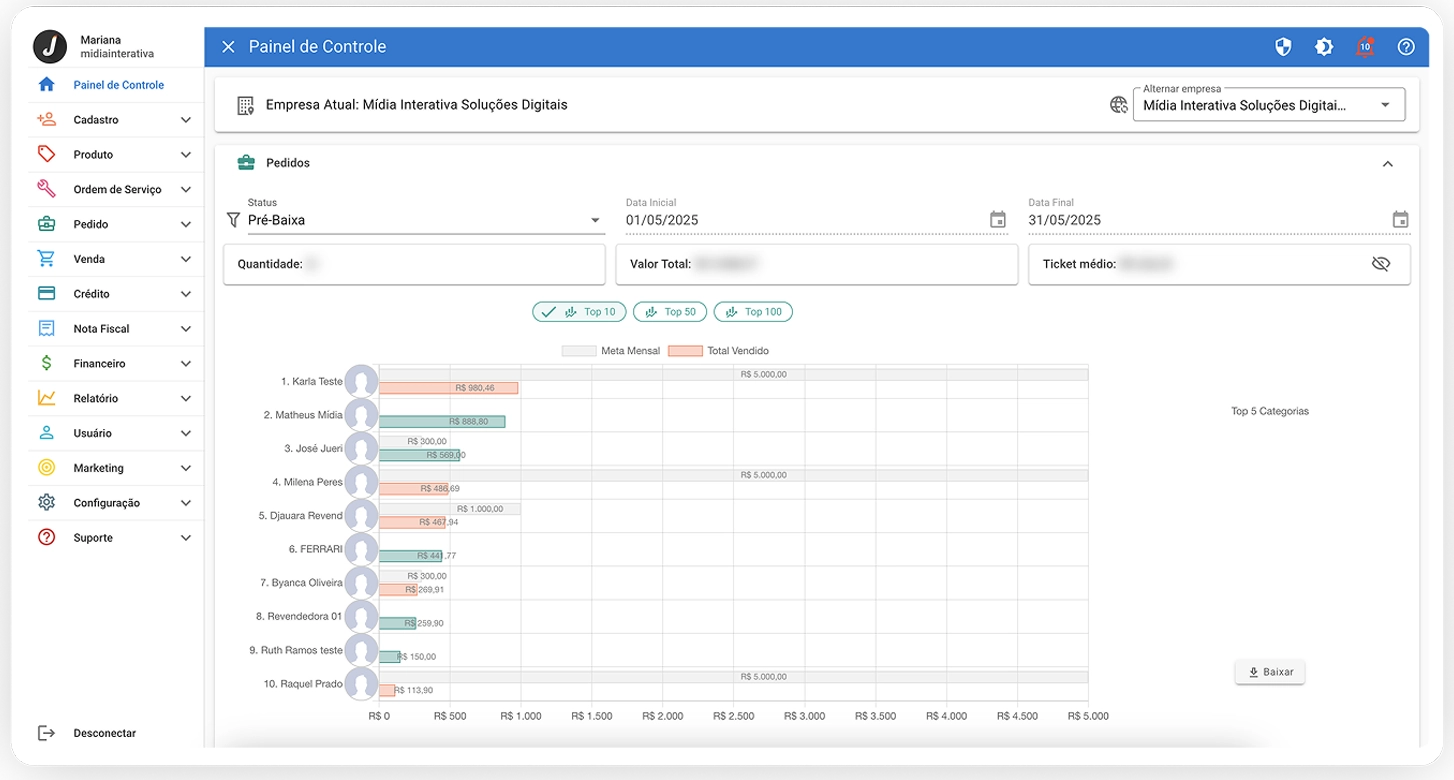Toggle the brightness theme icon
1454x780 pixels.
[1324, 47]
